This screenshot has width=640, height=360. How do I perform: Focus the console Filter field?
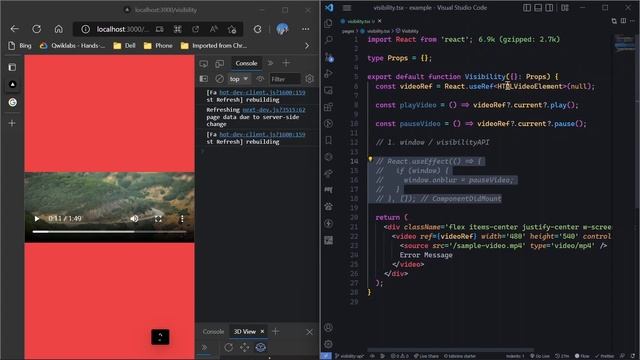[x=285, y=79]
